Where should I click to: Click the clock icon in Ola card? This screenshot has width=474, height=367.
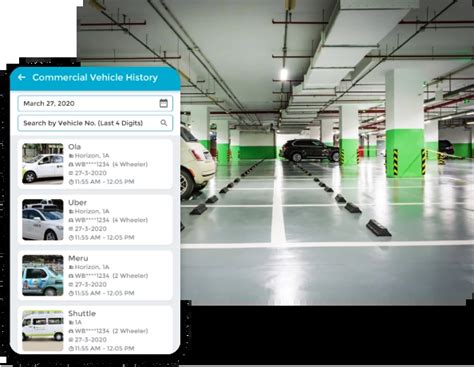(x=71, y=182)
